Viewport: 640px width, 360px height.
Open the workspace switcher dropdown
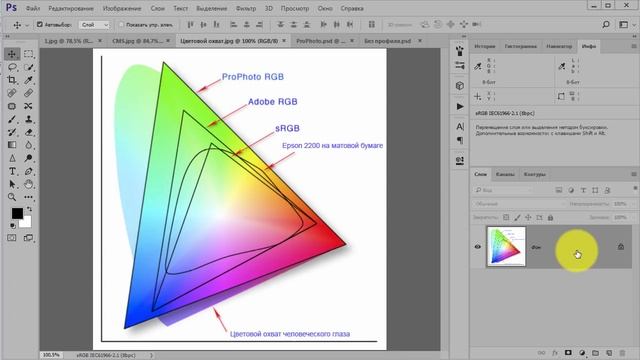coord(626,24)
